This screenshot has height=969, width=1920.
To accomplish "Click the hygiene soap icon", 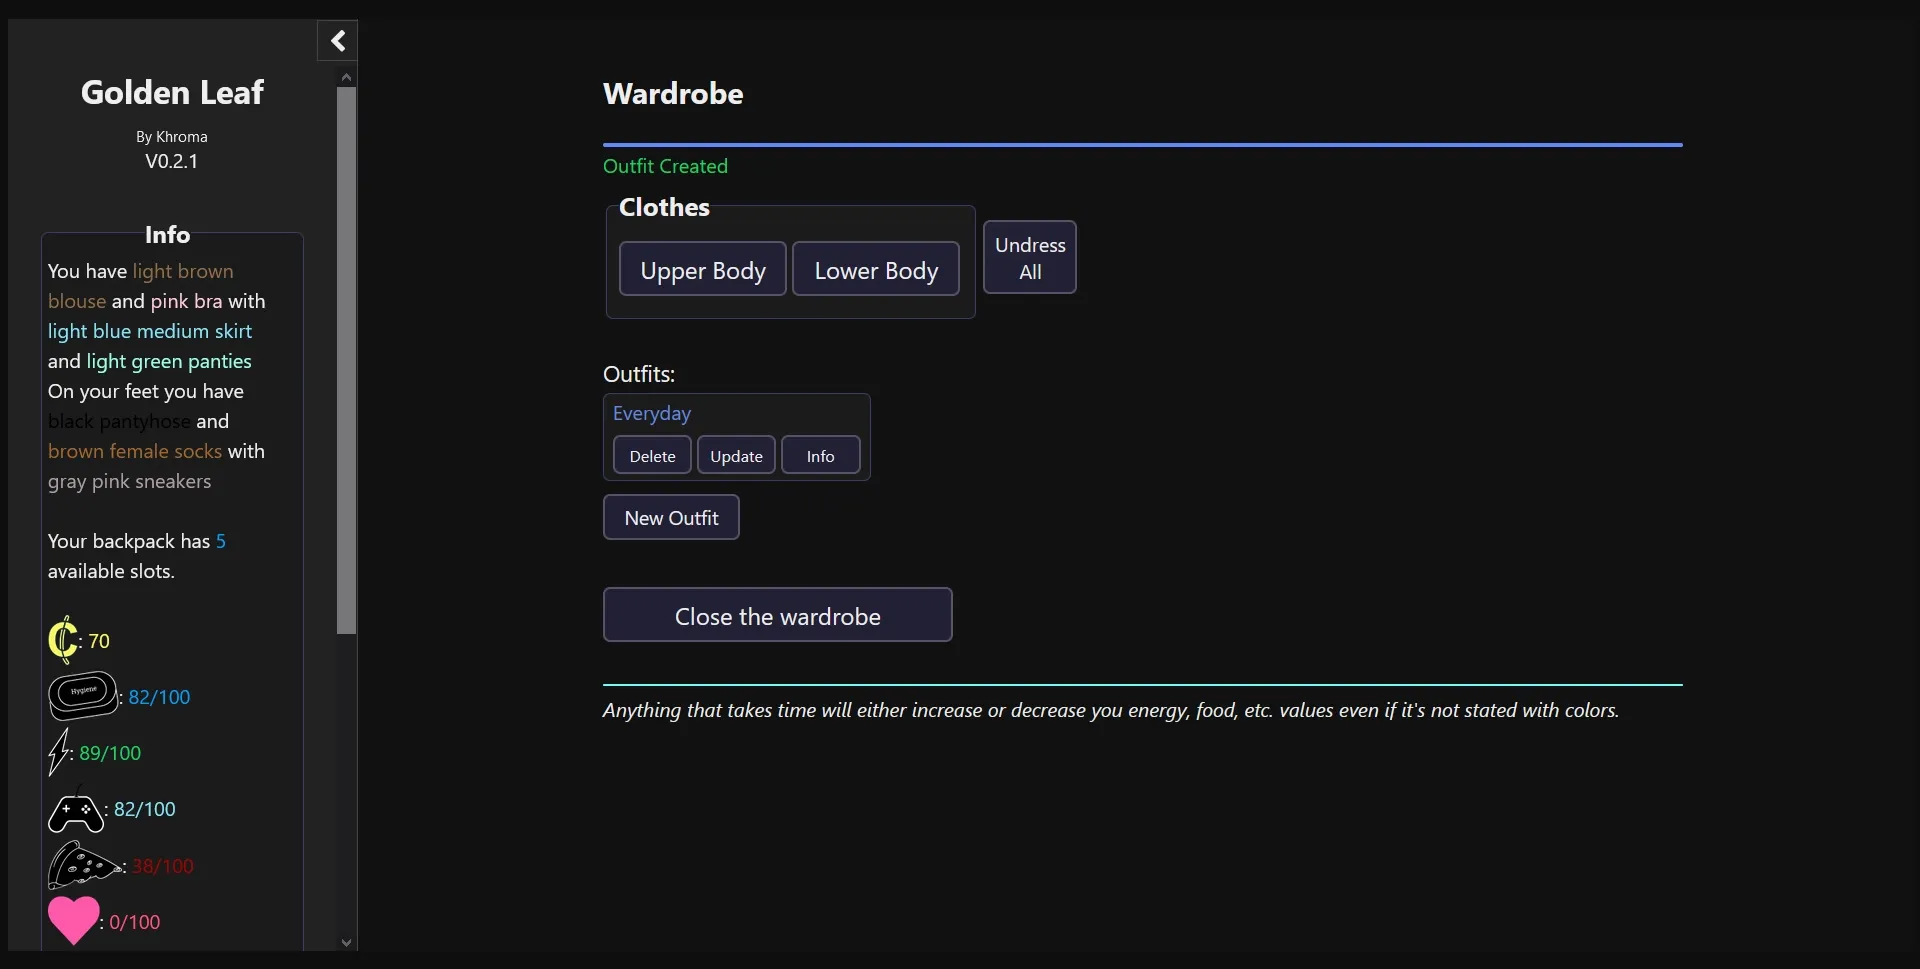I will pos(83,696).
